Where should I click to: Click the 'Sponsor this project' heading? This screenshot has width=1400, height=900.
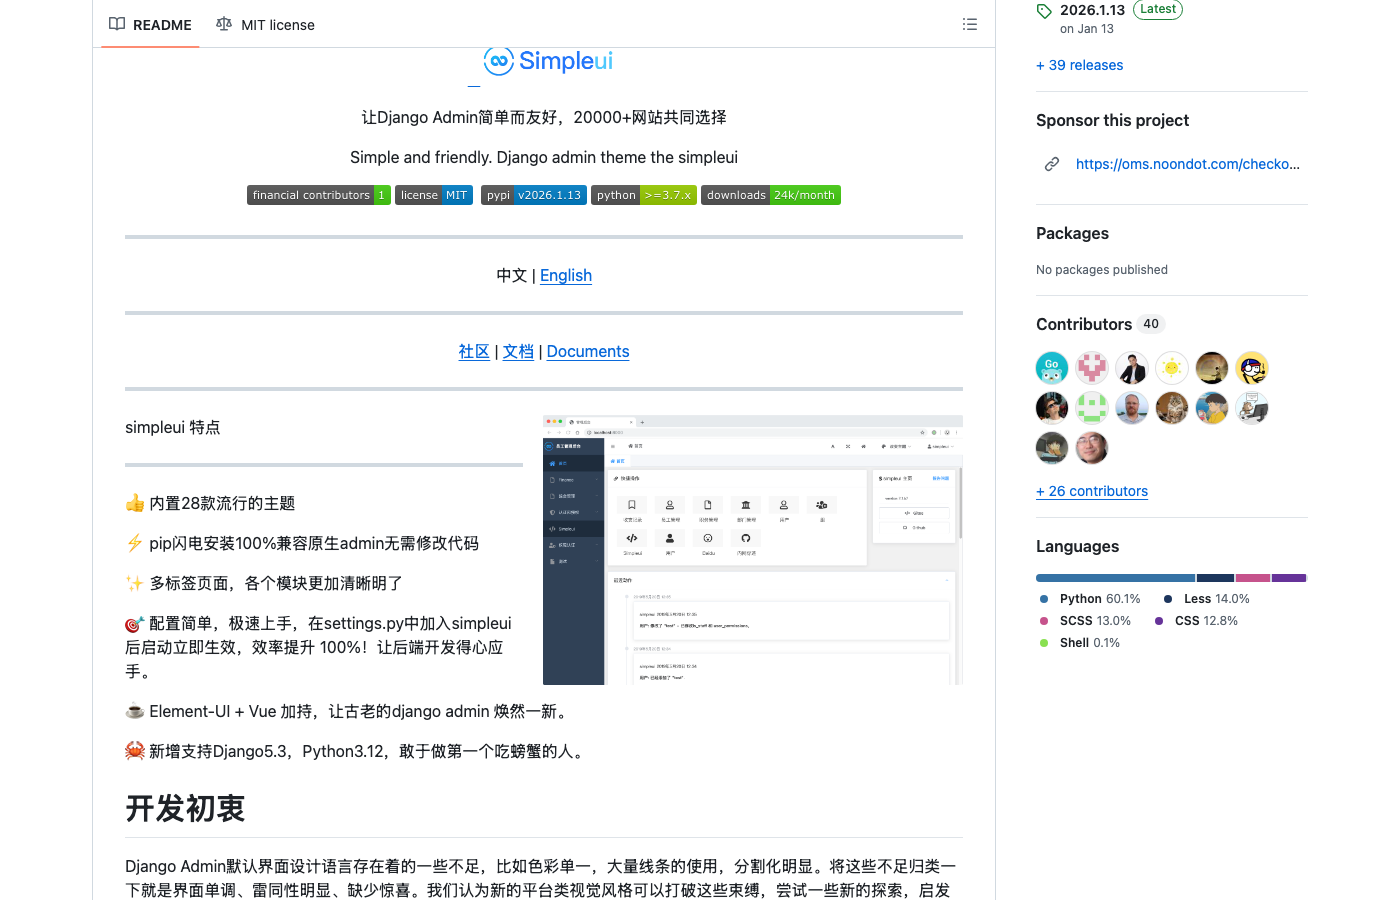[x=1112, y=120]
